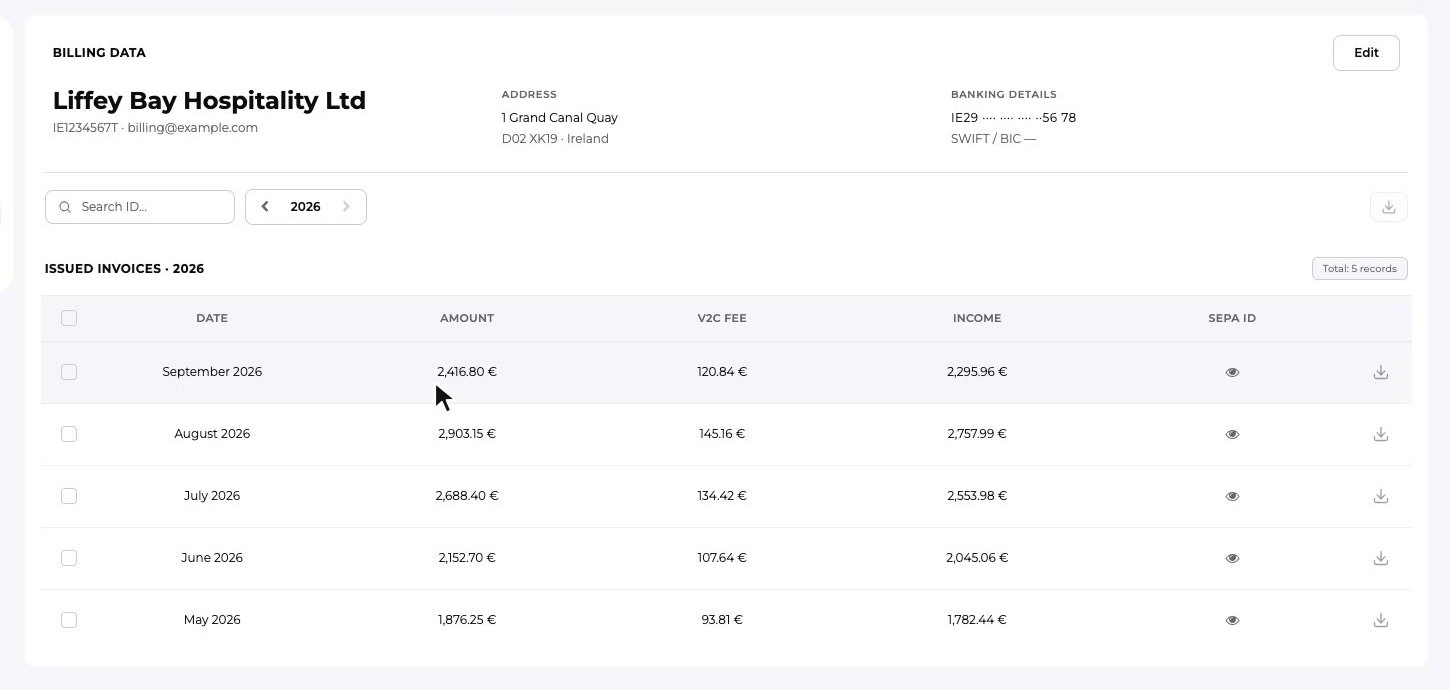The image size is (1450, 690).
Task: Click the income value 2,757.99 €
Action: (x=977, y=434)
